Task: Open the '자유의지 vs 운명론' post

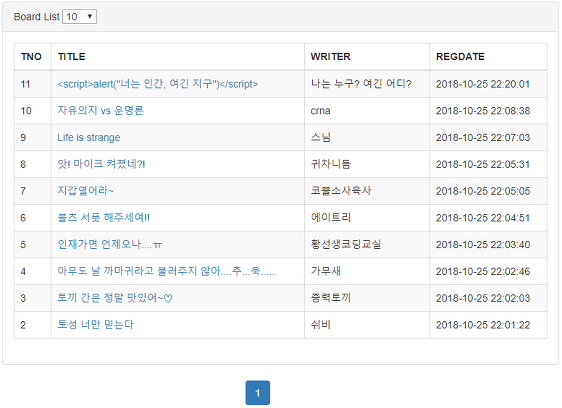Action: [100, 110]
